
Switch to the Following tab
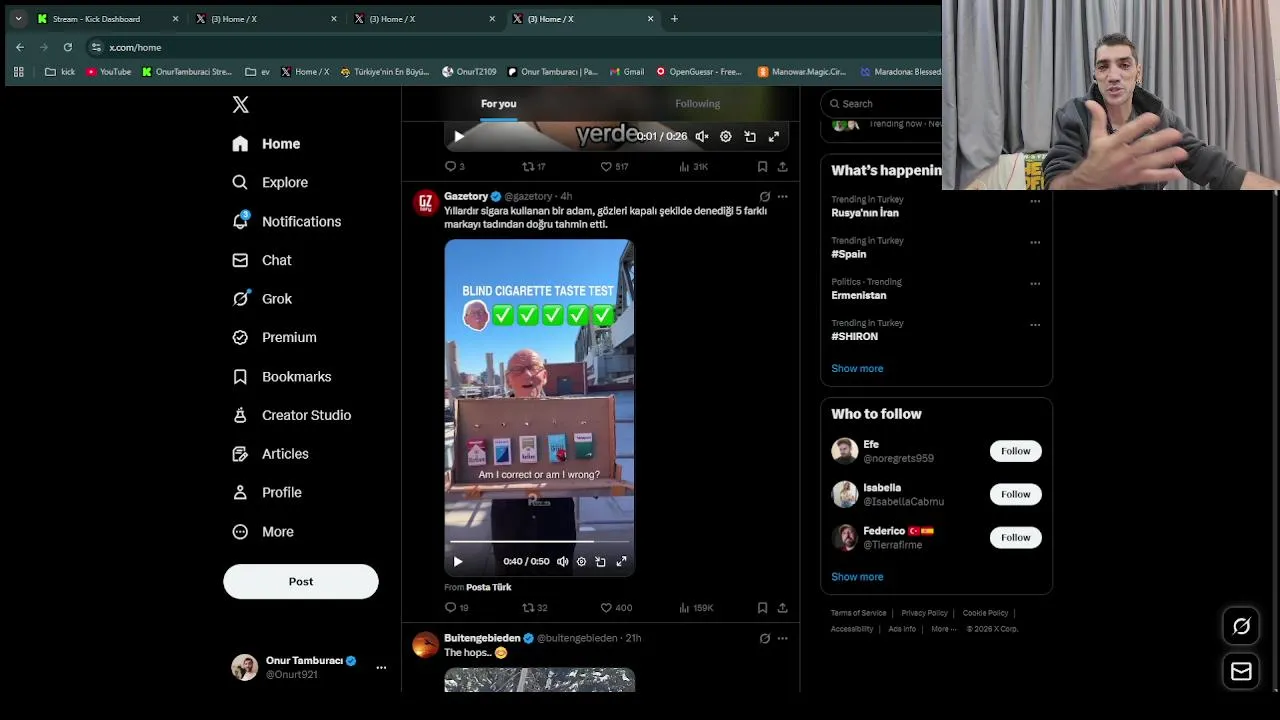[697, 104]
